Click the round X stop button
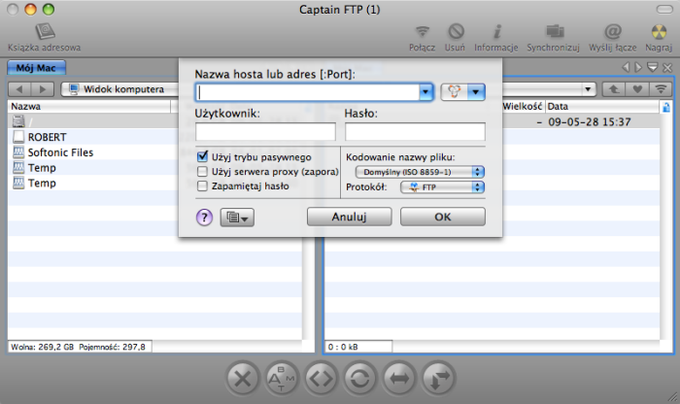 242,378
